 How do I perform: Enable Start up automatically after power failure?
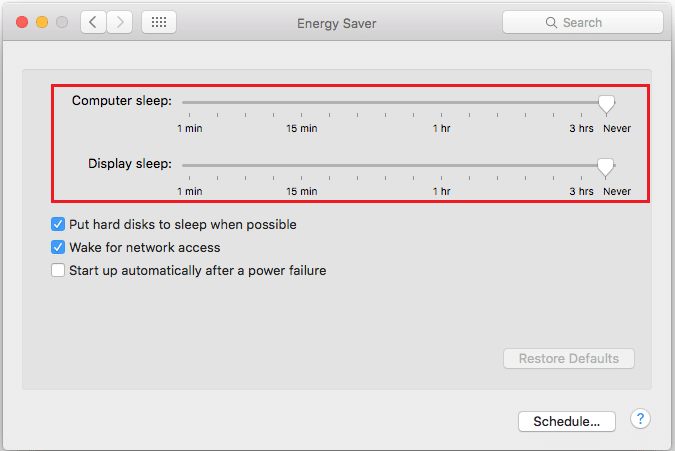click(58, 270)
